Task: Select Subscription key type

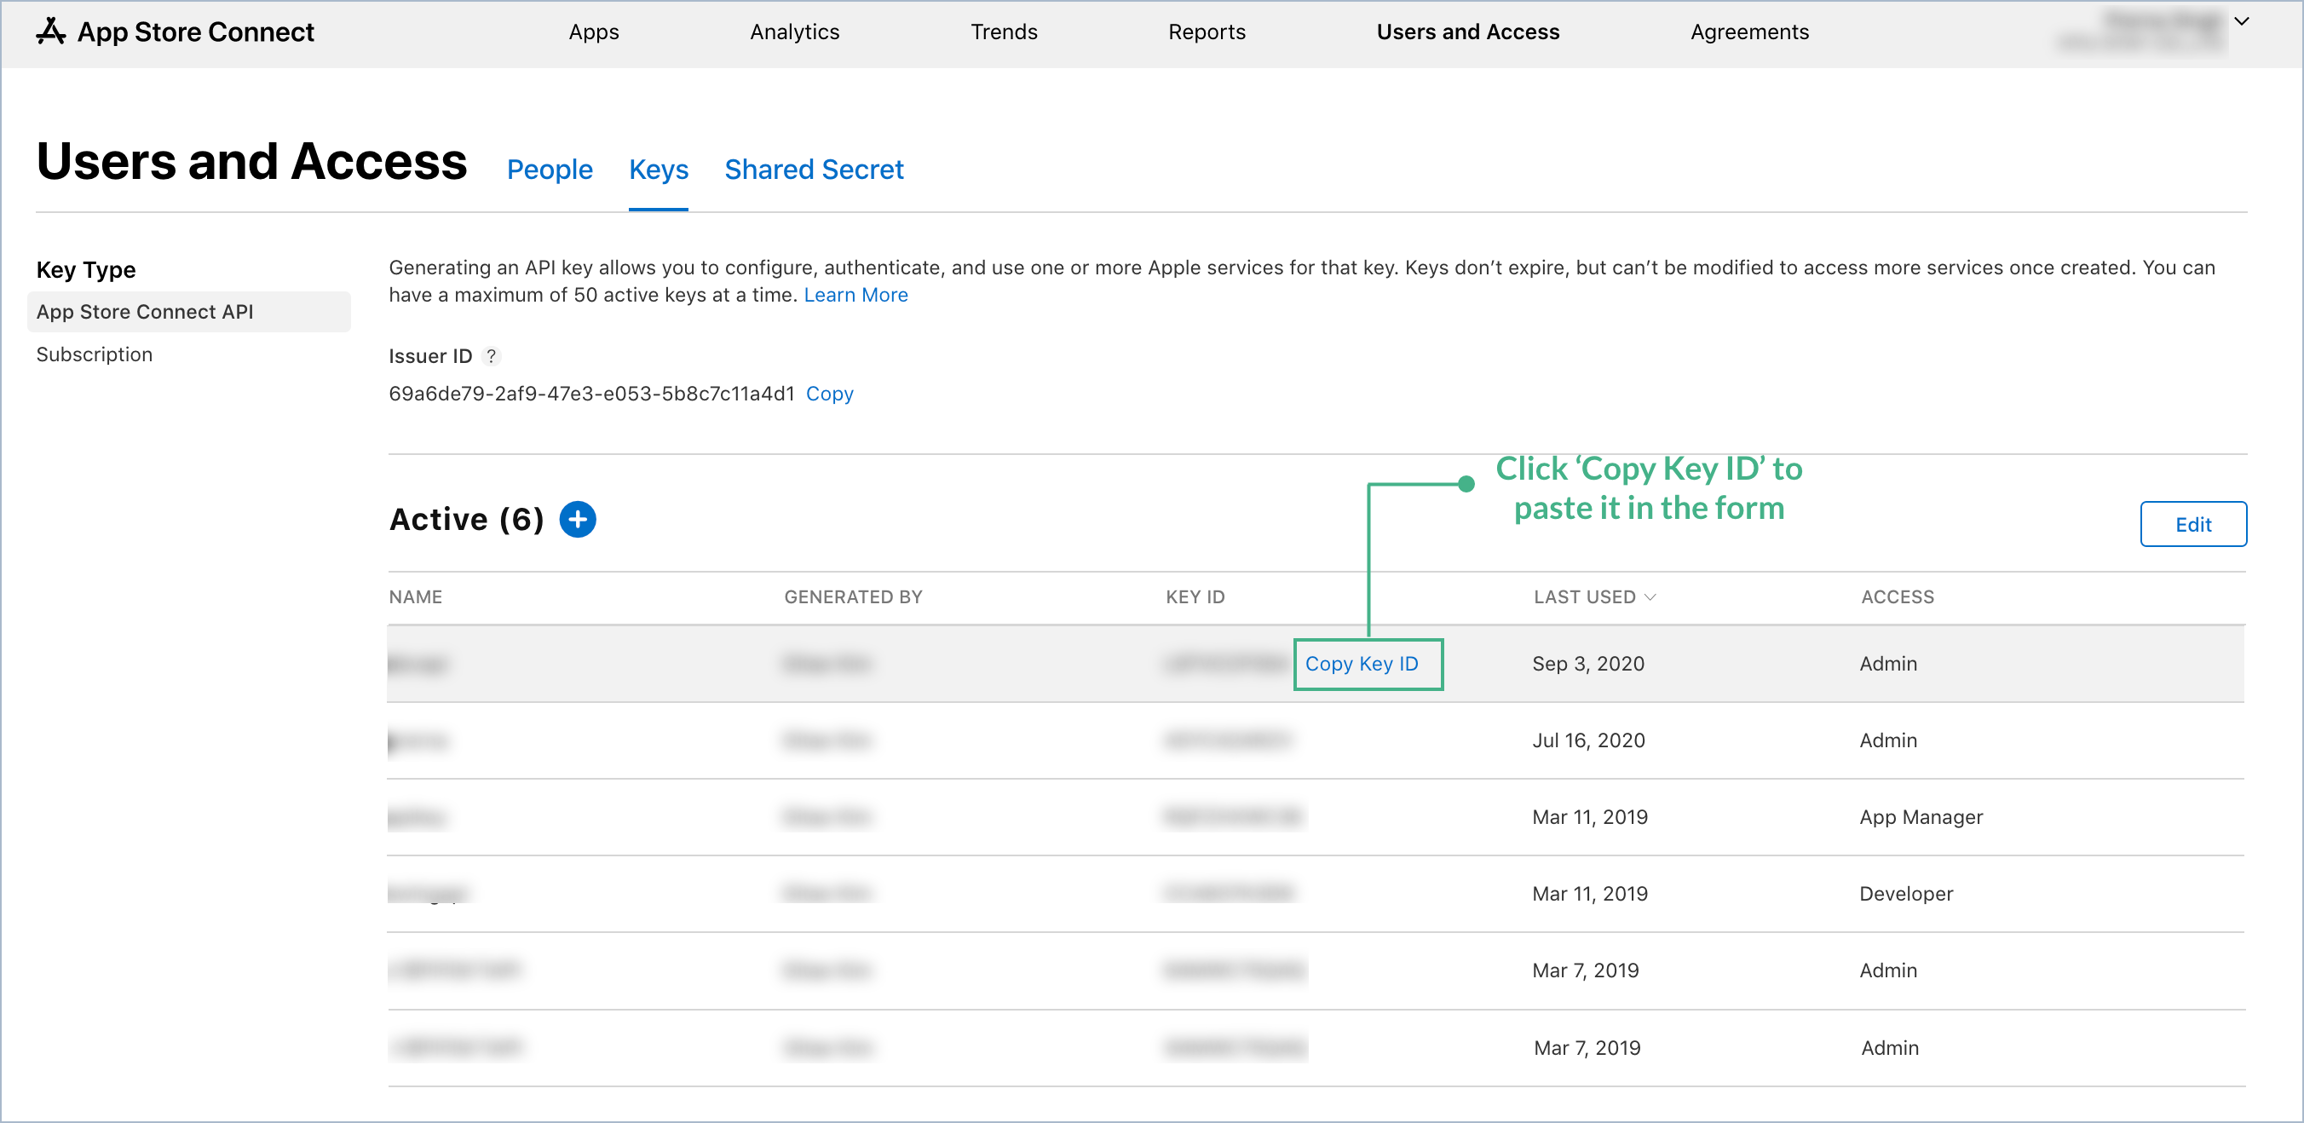Action: click(95, 354)
